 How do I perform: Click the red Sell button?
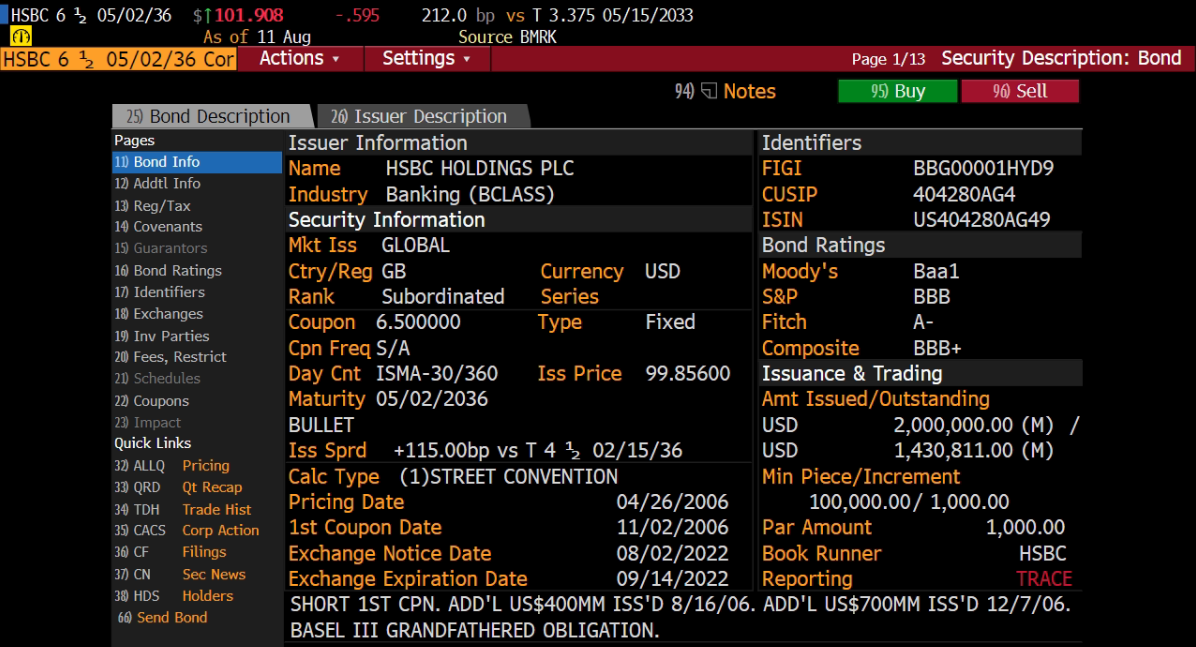click(1020, 92)
